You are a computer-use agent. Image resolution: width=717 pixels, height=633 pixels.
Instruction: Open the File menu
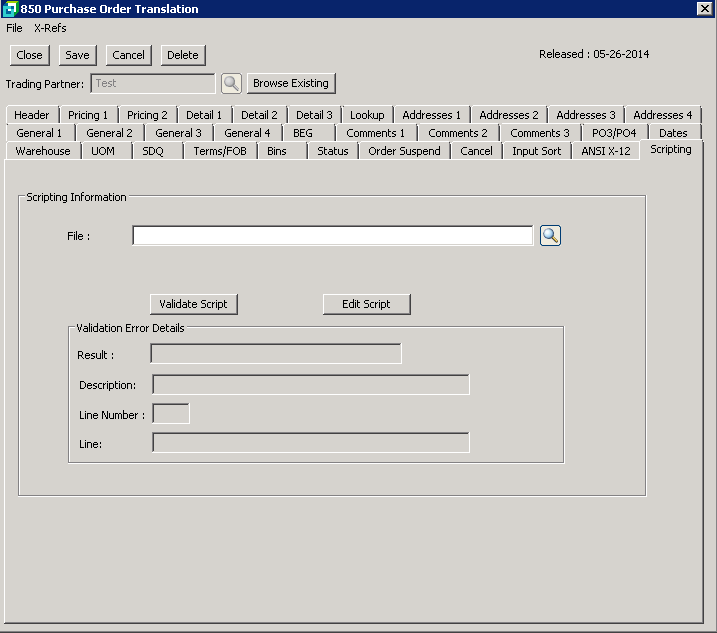[14, 28]
